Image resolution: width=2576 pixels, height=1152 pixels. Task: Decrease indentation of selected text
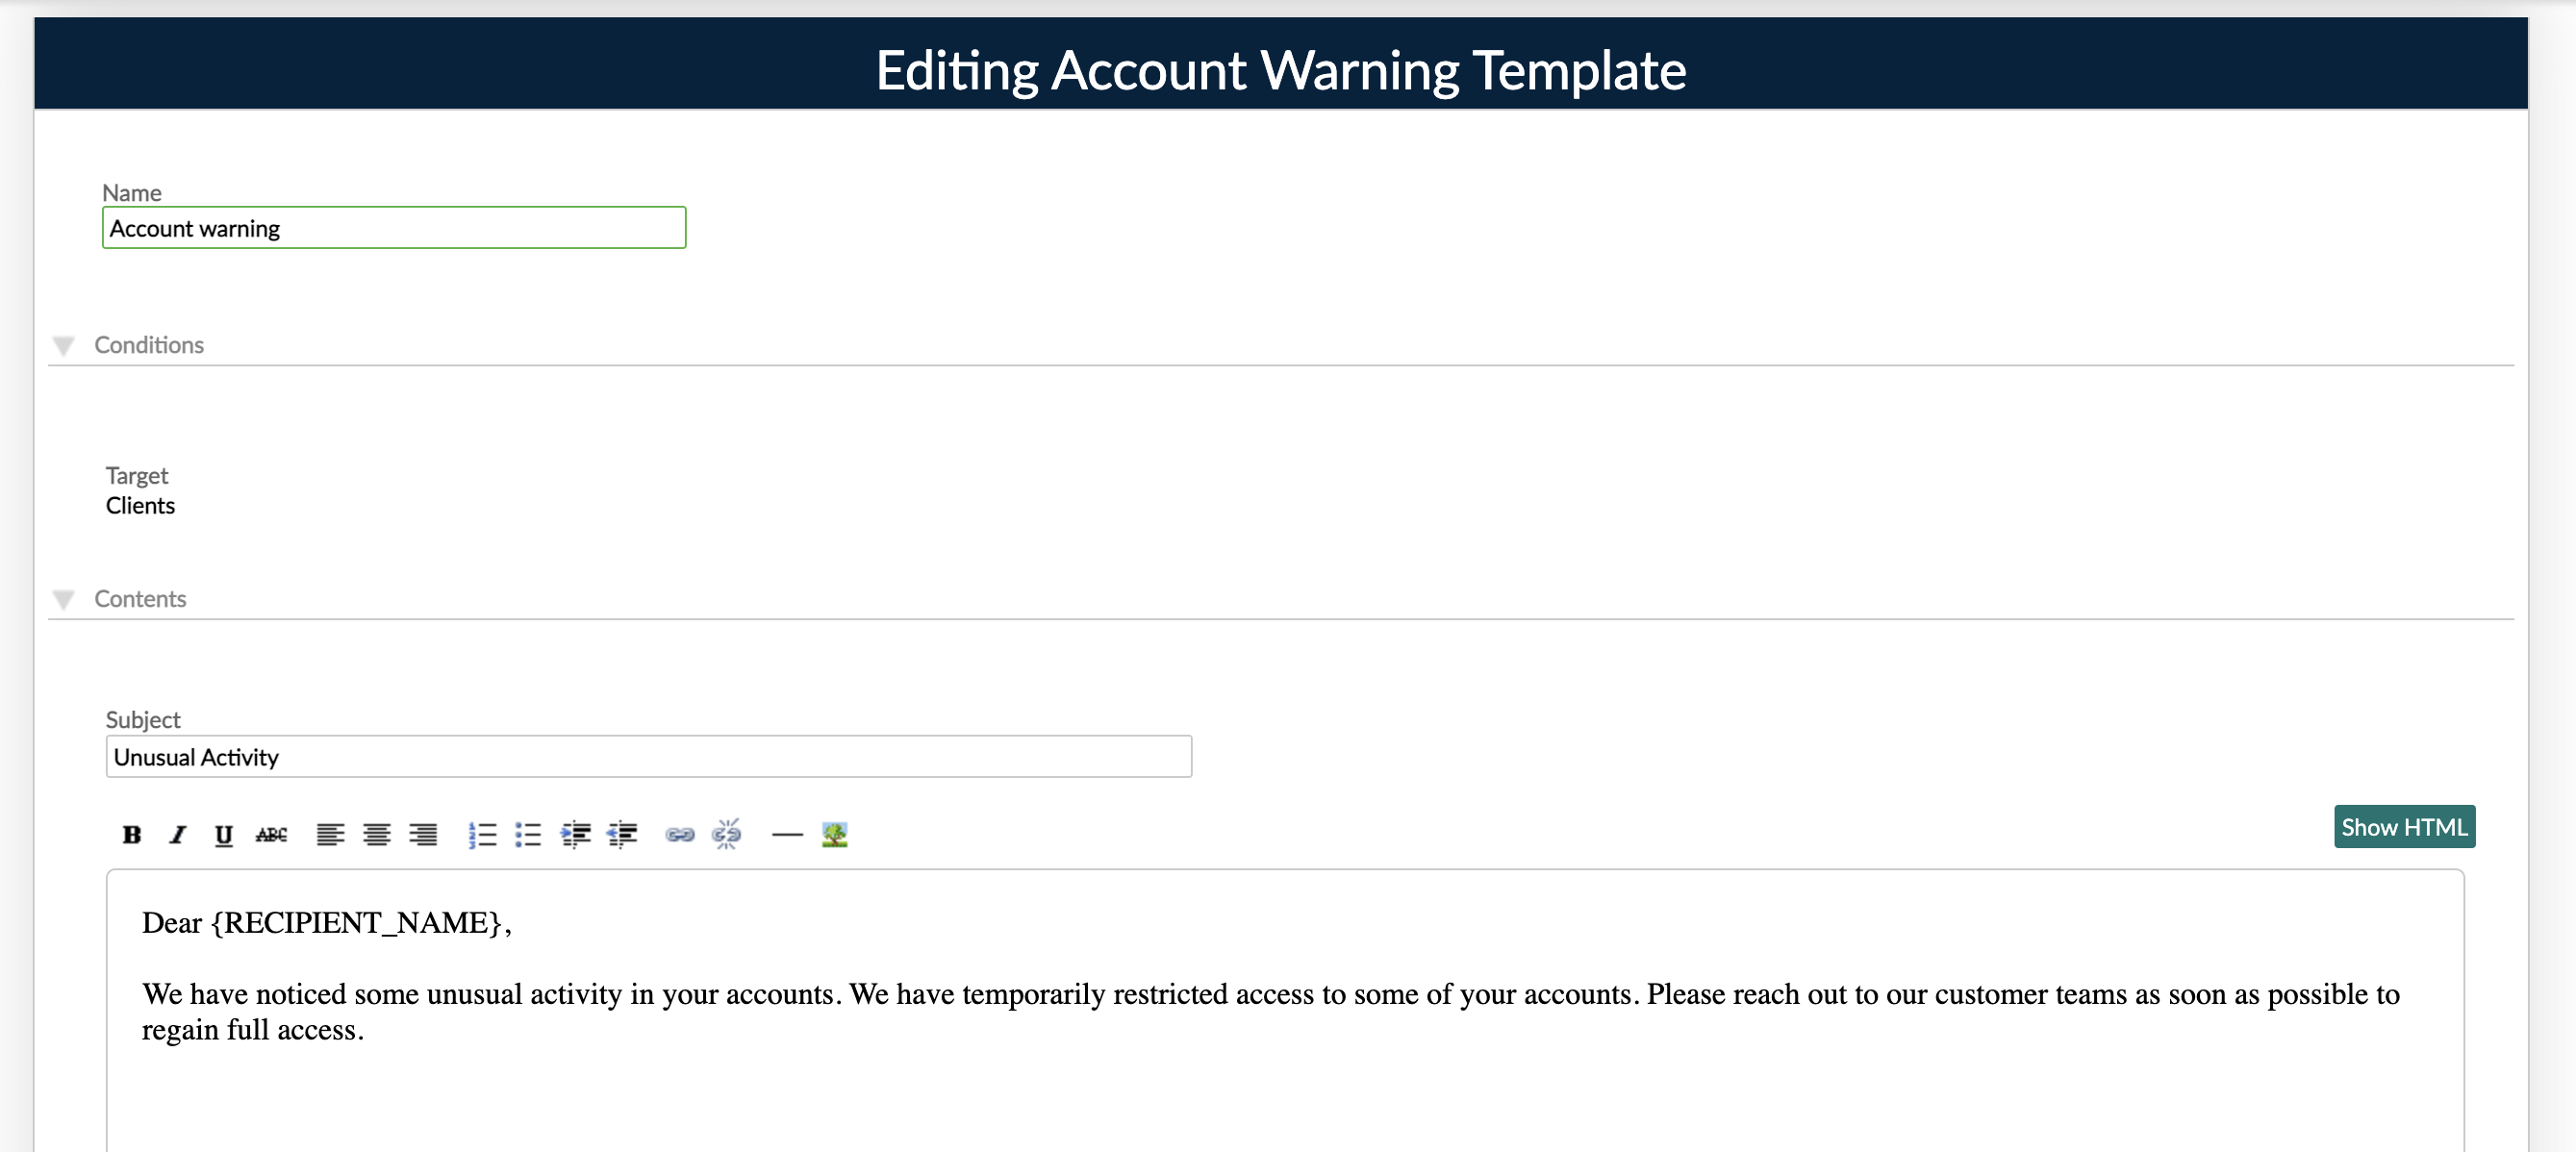pyautogui.click(x=623, y=835)
